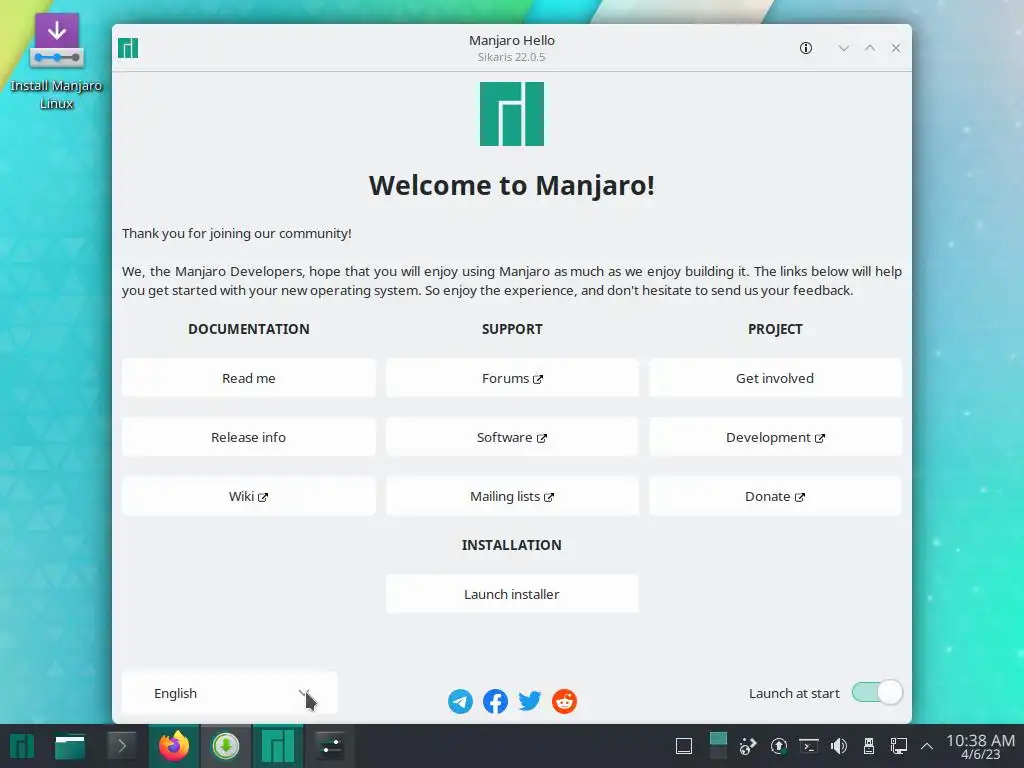Maximize the Manjaro Hello window
This screenshot has height=768, width=1024.
tap(870, 48)
